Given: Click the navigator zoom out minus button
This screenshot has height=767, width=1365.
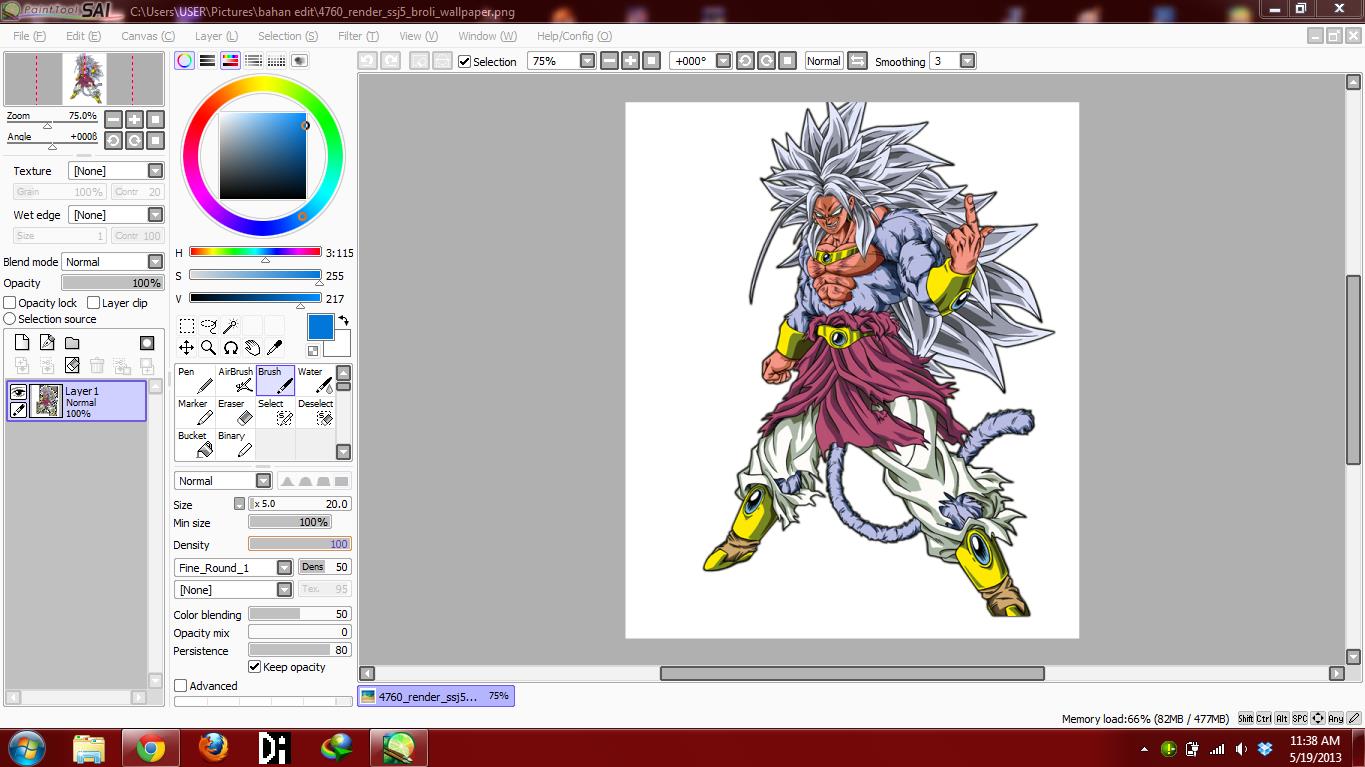Looking at the screenshot, I should coord(113,119).
